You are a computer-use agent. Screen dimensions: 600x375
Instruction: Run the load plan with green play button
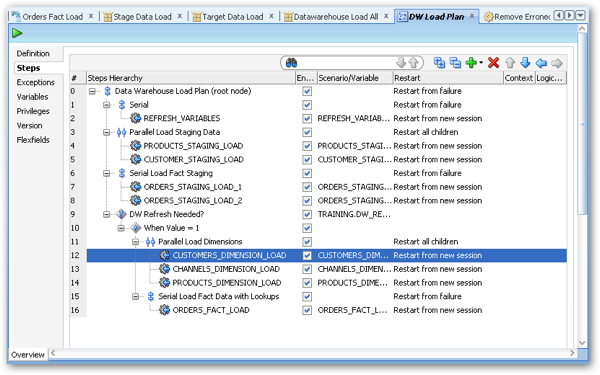(17, 33)
